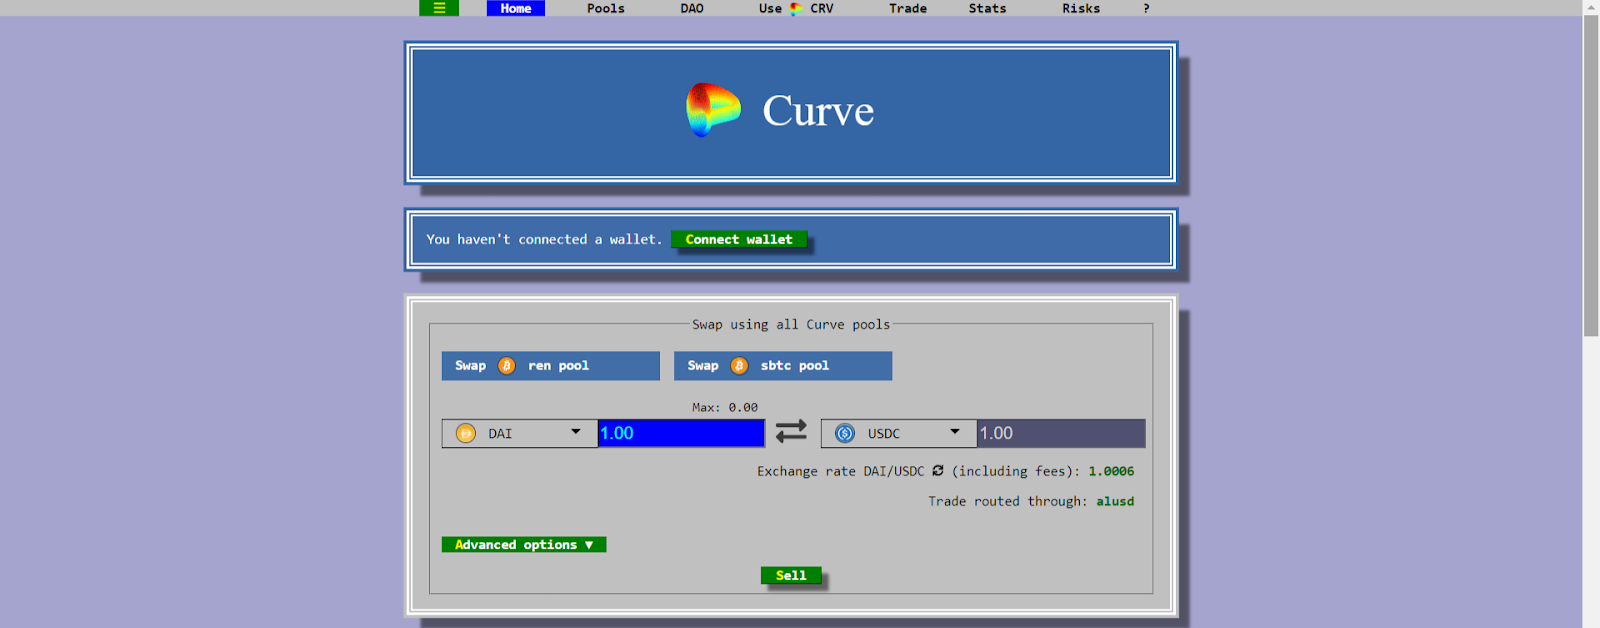Click "Swap using all Curve pools" heading
Viewport: 1600px width, 628px height.
[x=791, y=324]
